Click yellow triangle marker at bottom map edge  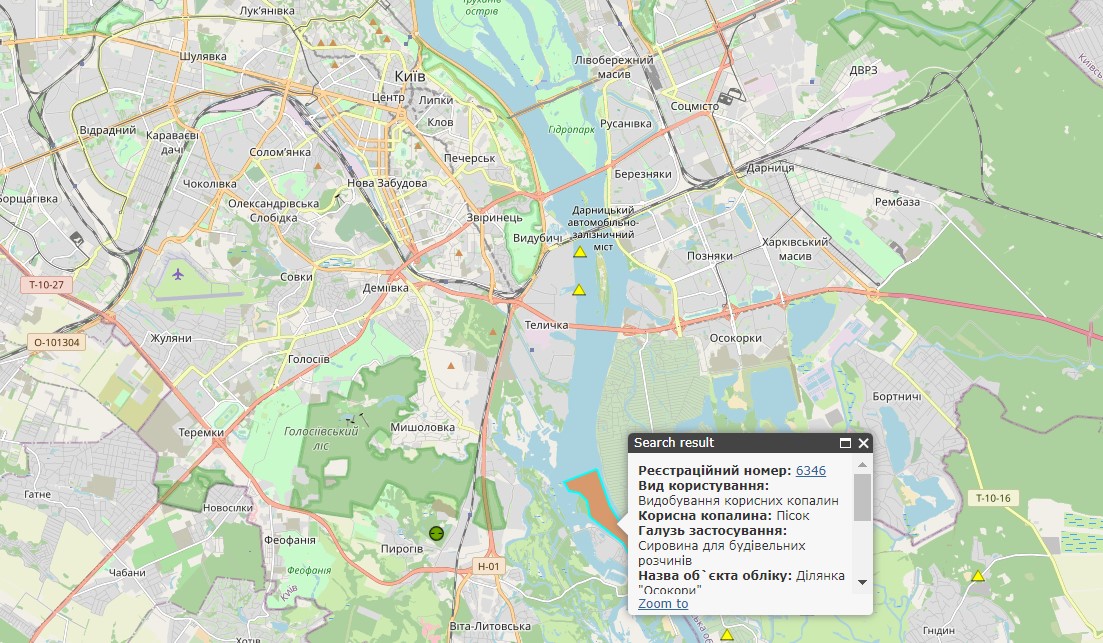727,634
